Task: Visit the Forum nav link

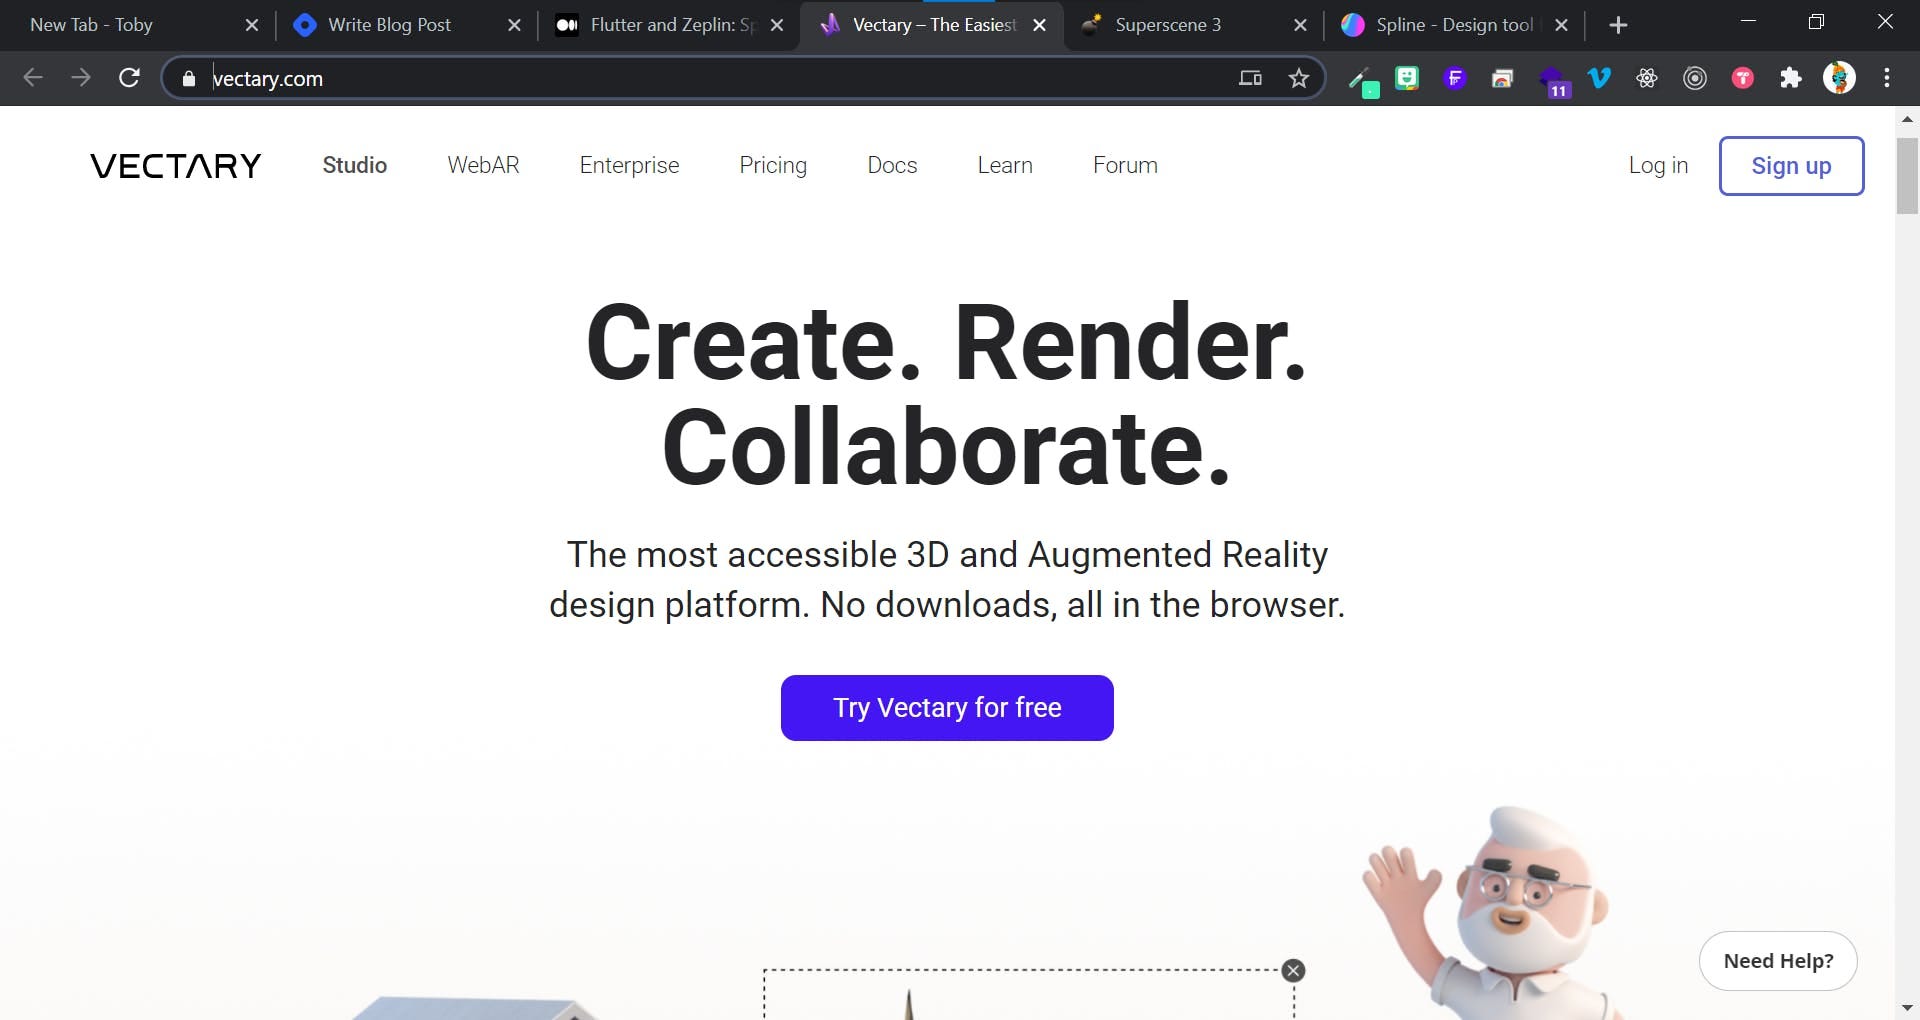Action: (x=1125, y=165)
